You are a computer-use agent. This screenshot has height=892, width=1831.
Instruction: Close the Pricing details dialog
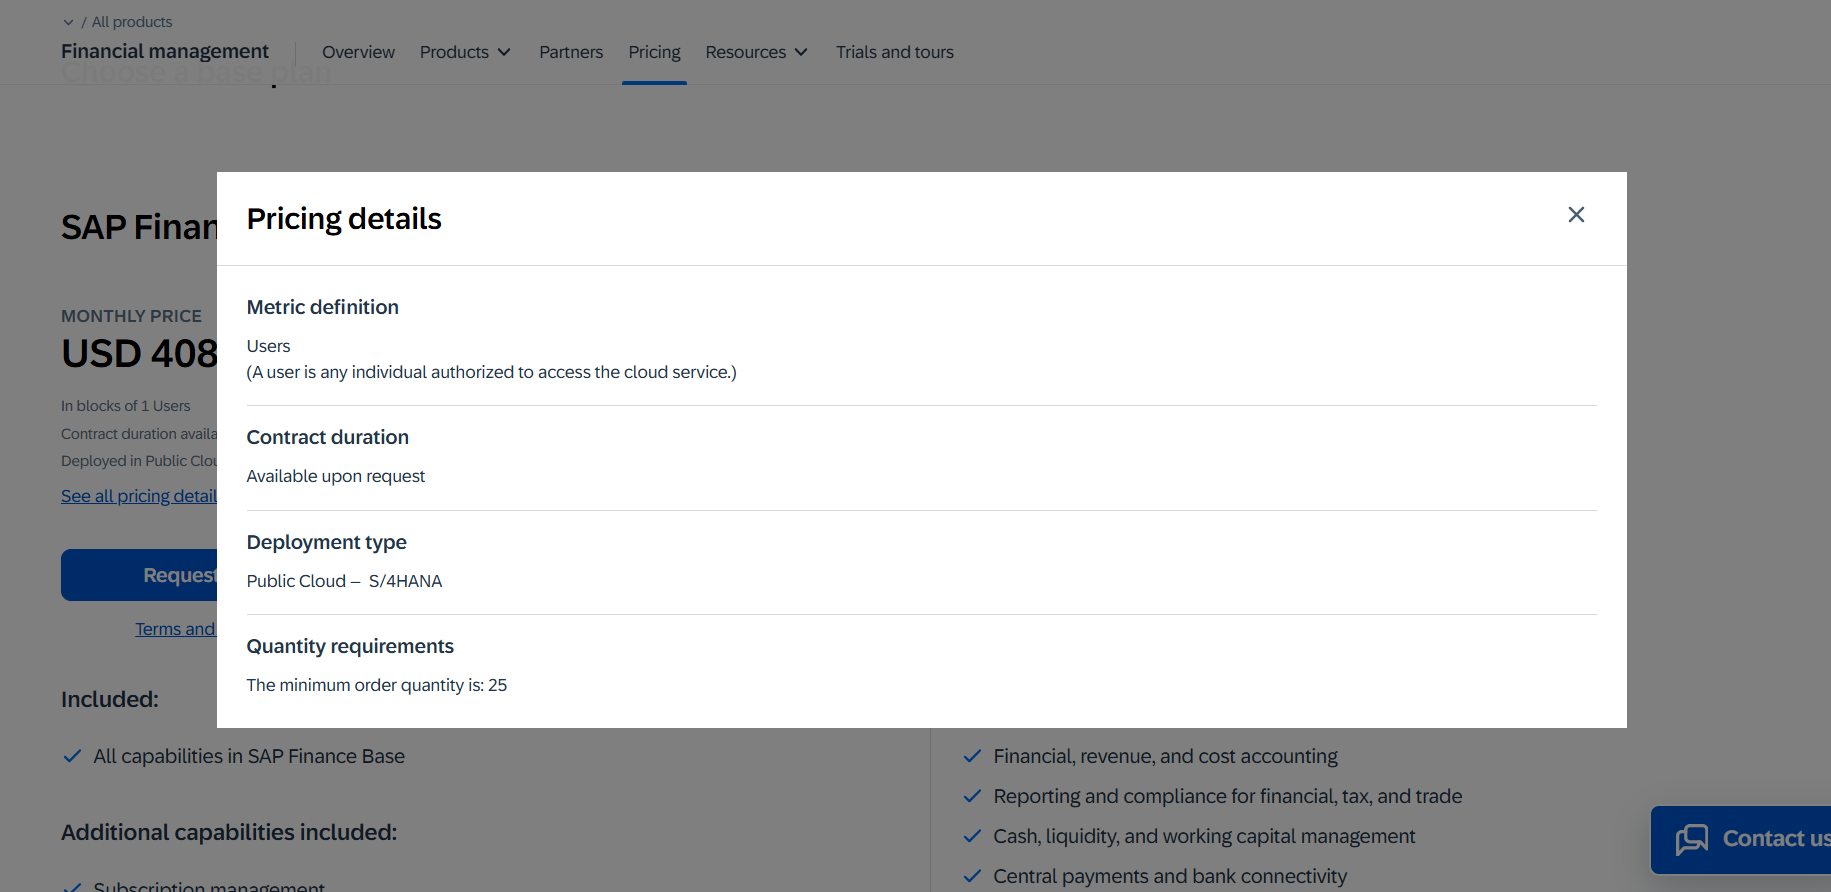[x=1576, y=215]
